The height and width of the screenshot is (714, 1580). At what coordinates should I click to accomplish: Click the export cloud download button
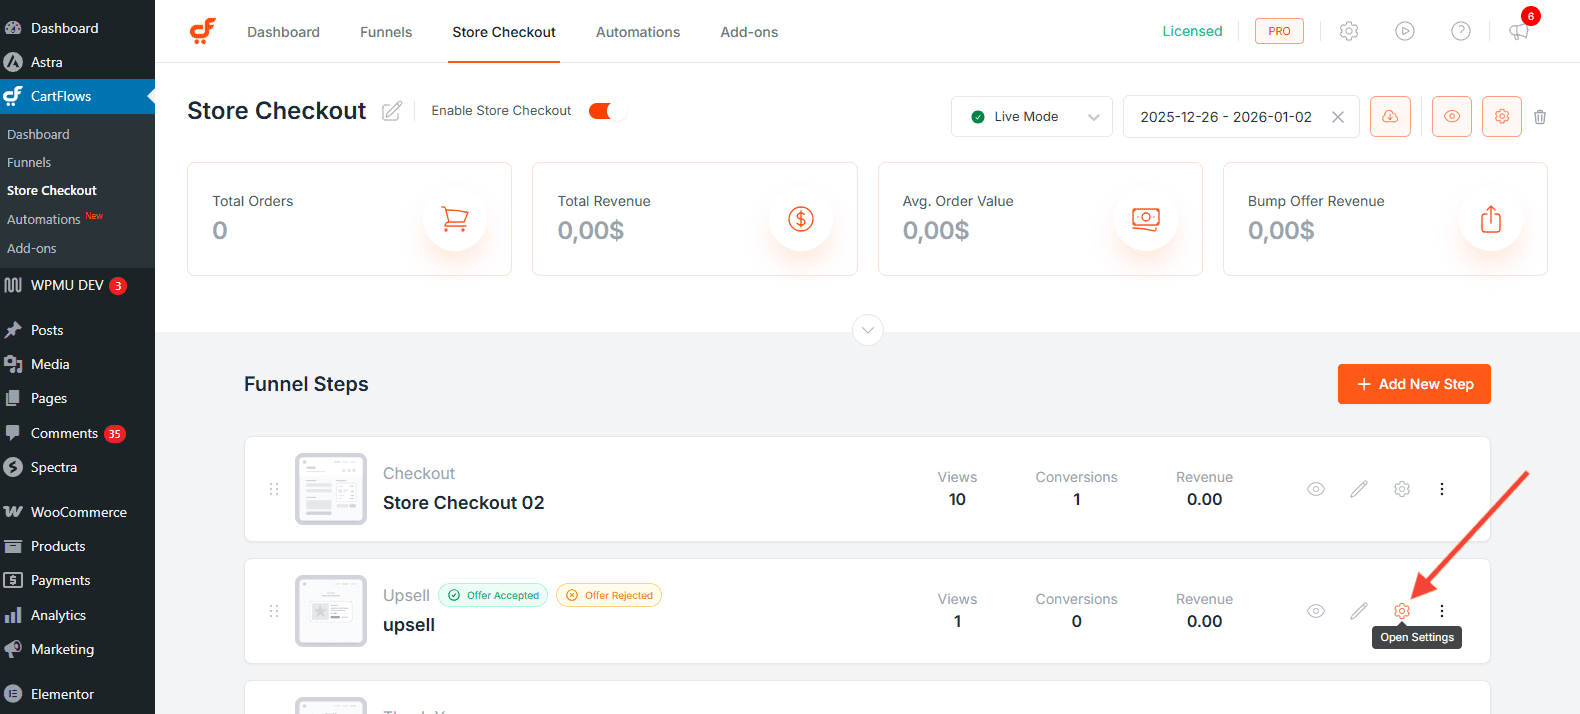click(1390, 116)
